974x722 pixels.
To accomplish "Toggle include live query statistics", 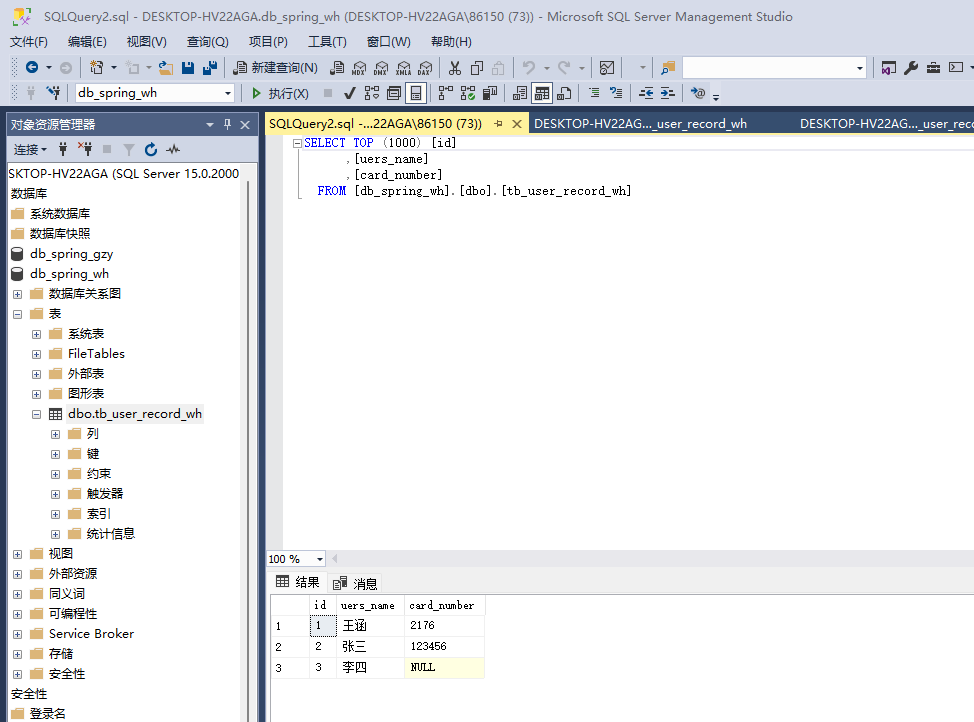I will point(468,93).
